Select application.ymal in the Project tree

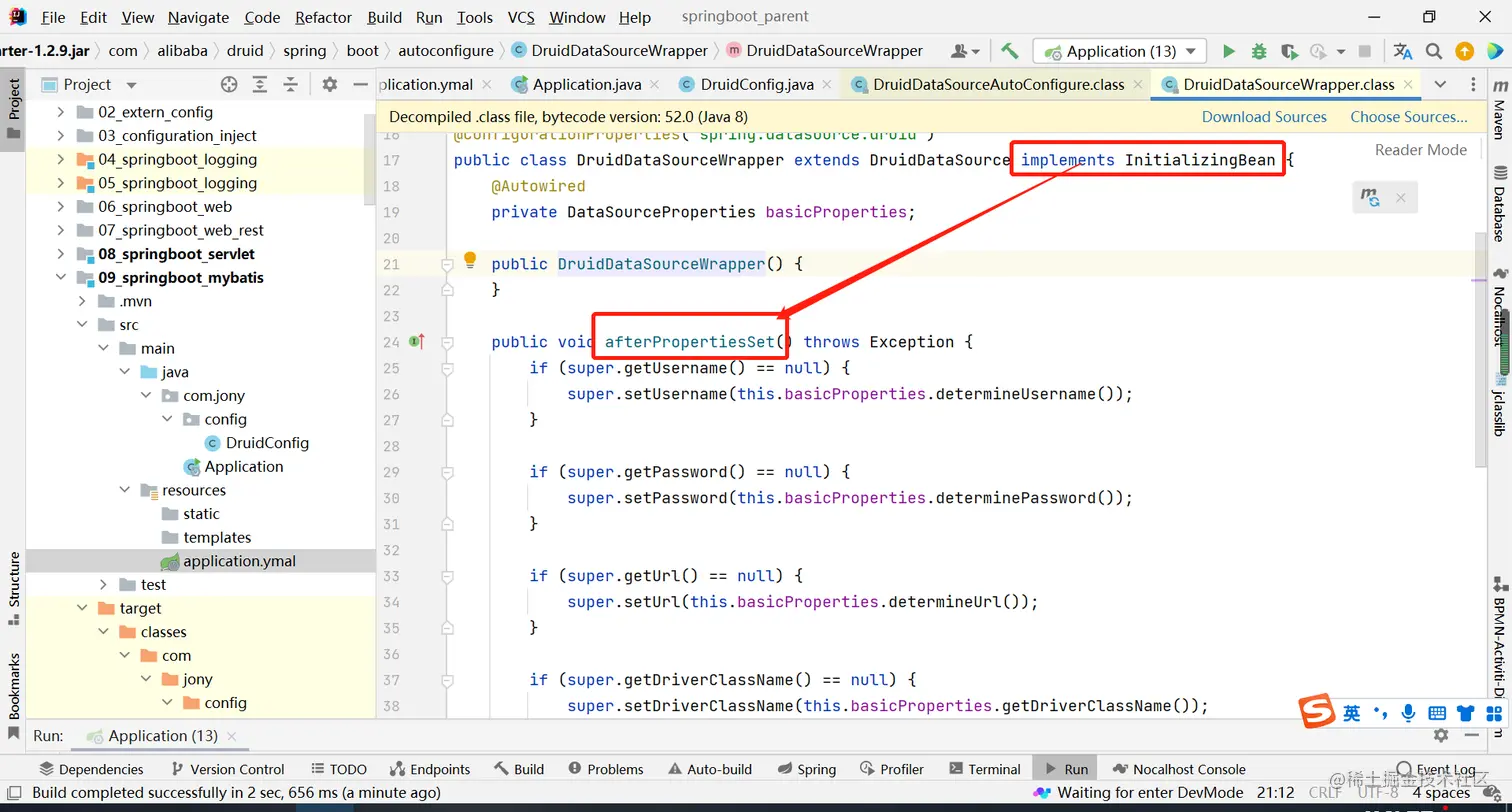239,561
